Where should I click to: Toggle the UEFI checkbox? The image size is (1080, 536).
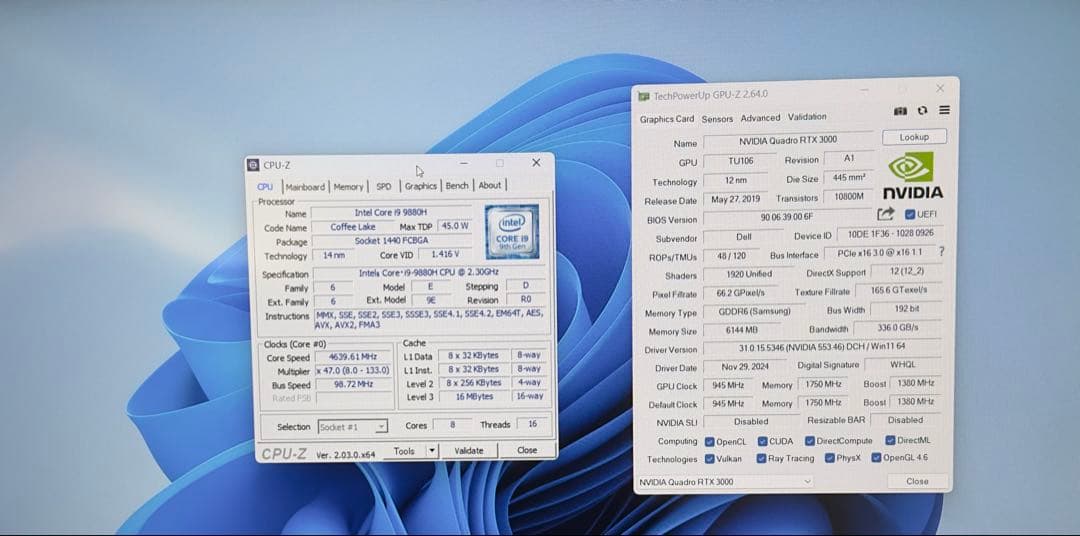point(909,214)
